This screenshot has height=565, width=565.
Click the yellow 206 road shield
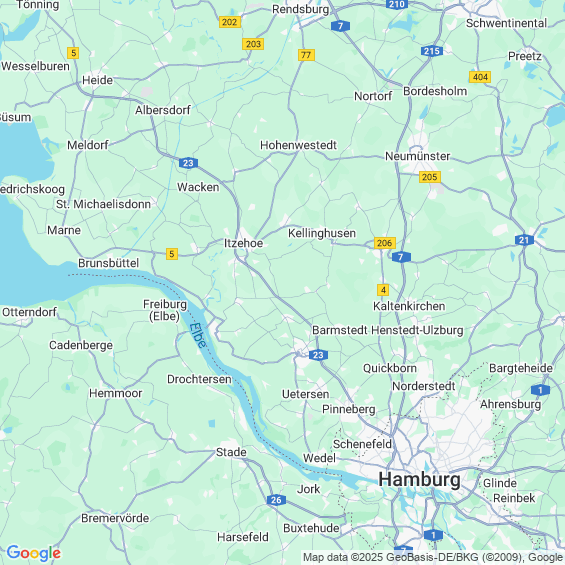384,243
